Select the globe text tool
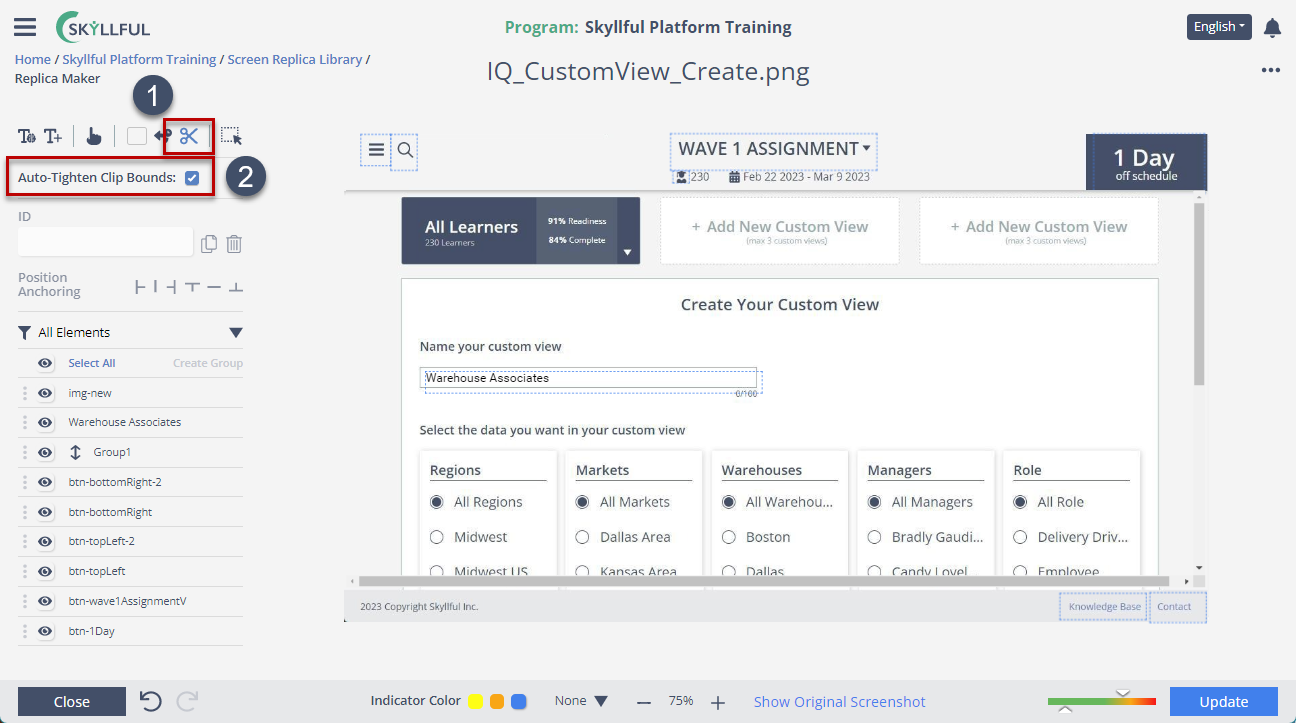This screenshot has width=1296, height=723. pos(27,136)
